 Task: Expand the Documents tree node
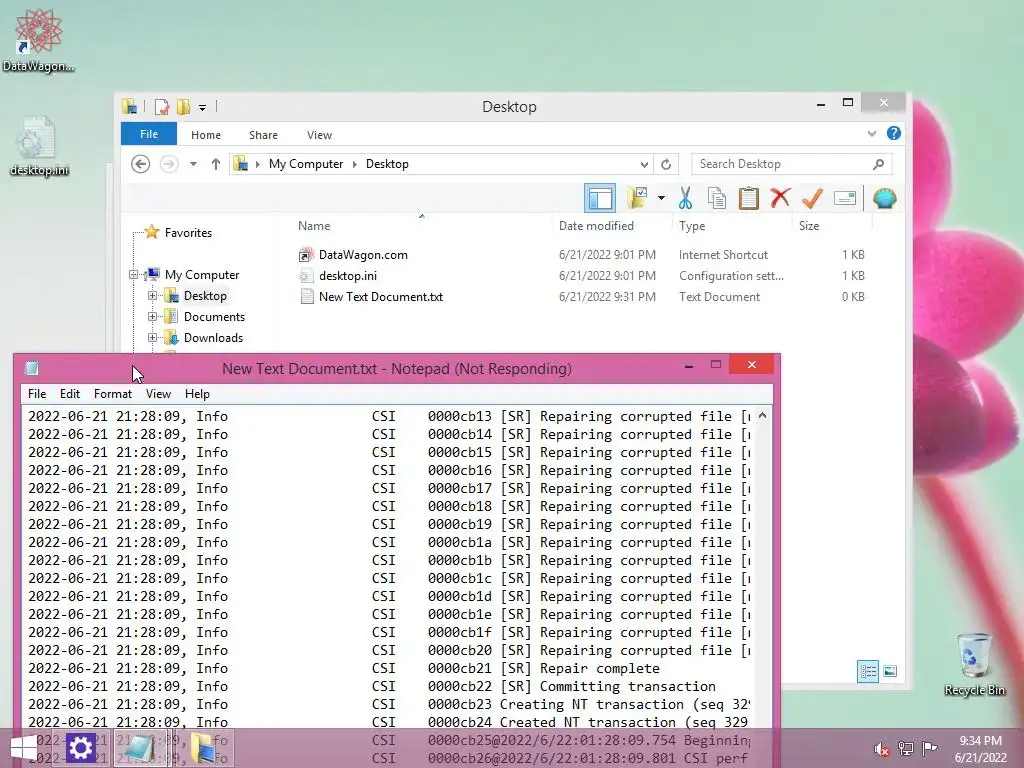[x=152, y=317]
